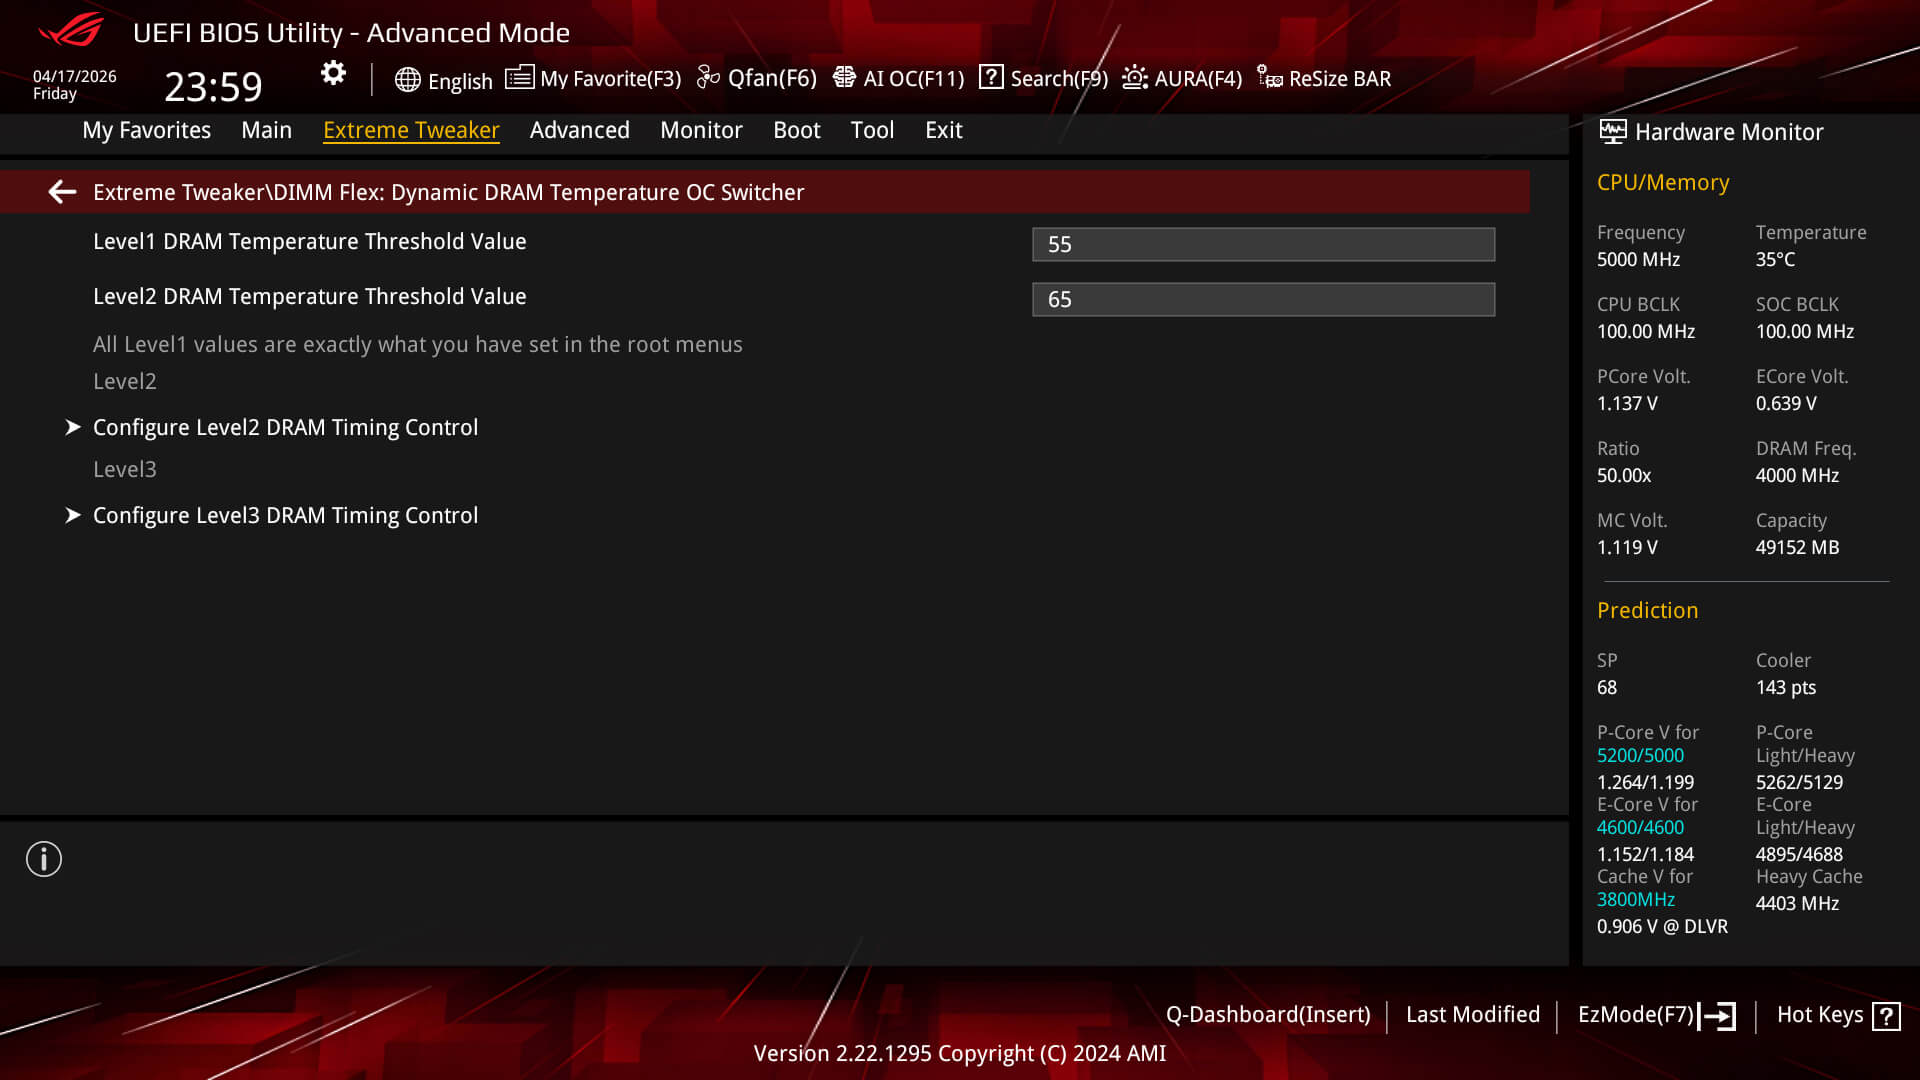The width and height of the screenshot is (1920, 1080).
Task: Edit Level2 DRAM Temperature Threshold Value field
Action: [1263, 299]
